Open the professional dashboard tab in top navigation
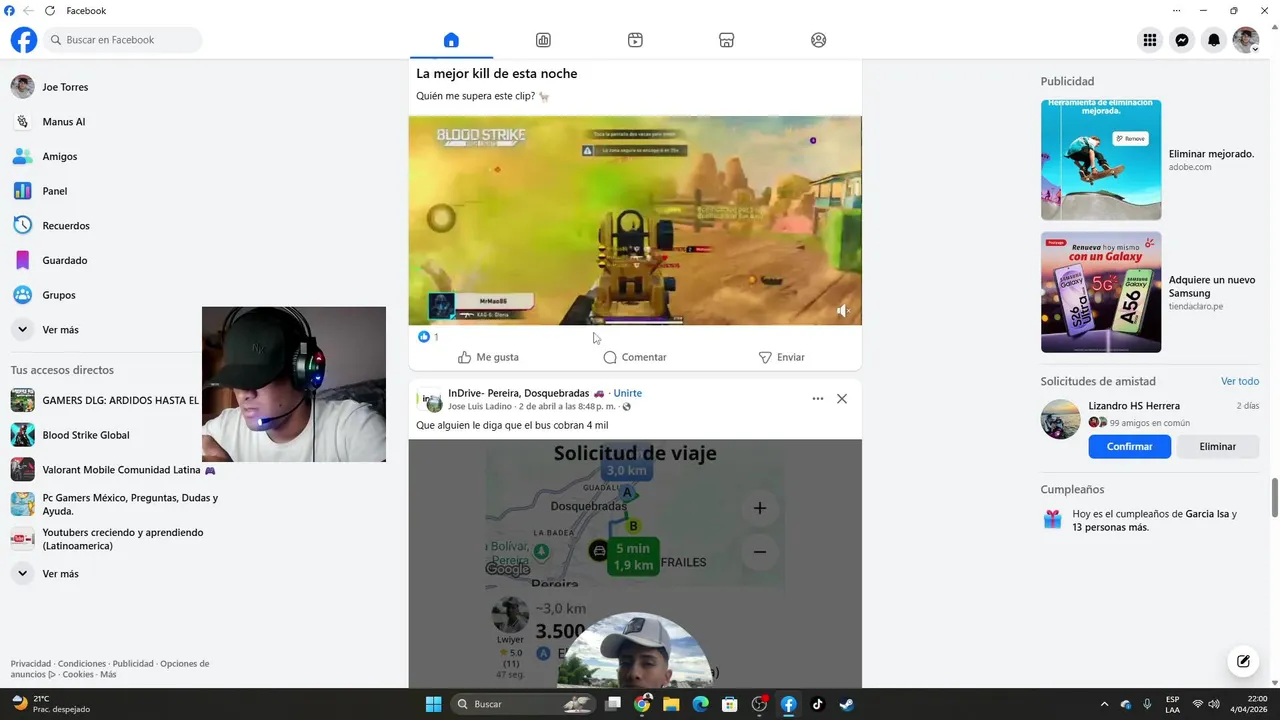 (x=543, y=40)
